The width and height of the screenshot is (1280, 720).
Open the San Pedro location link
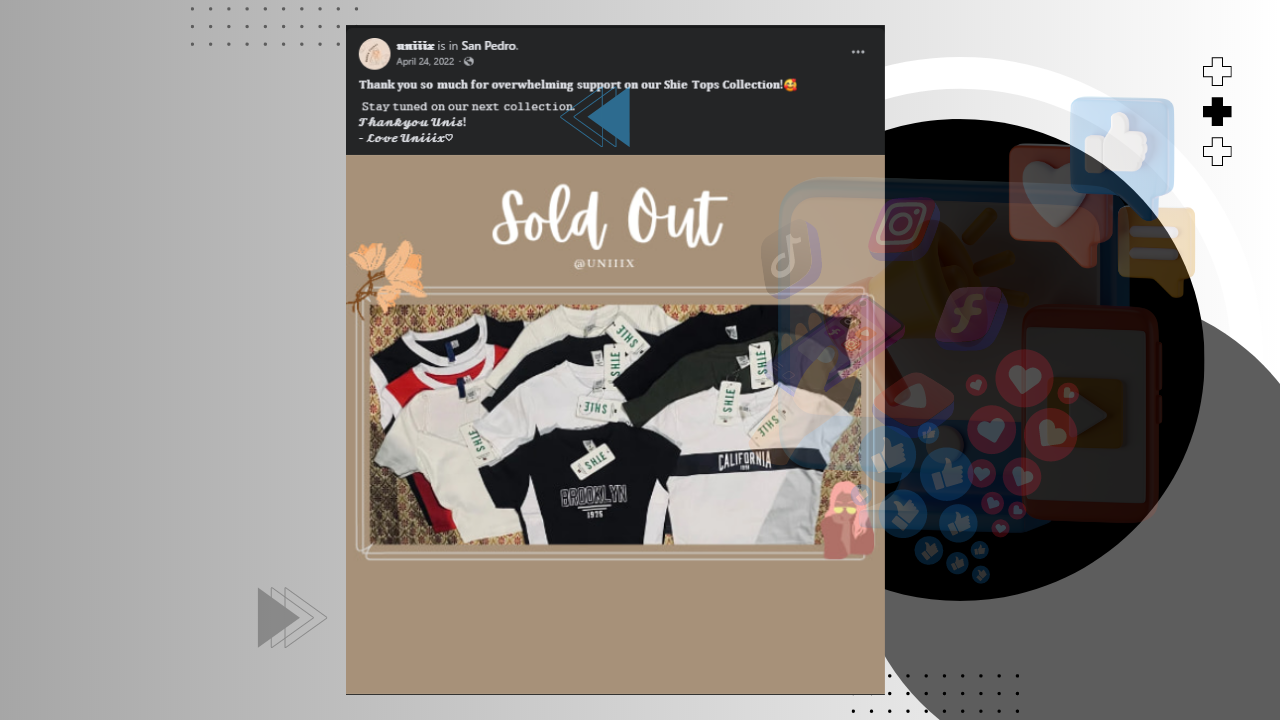[x=488, y=46]
